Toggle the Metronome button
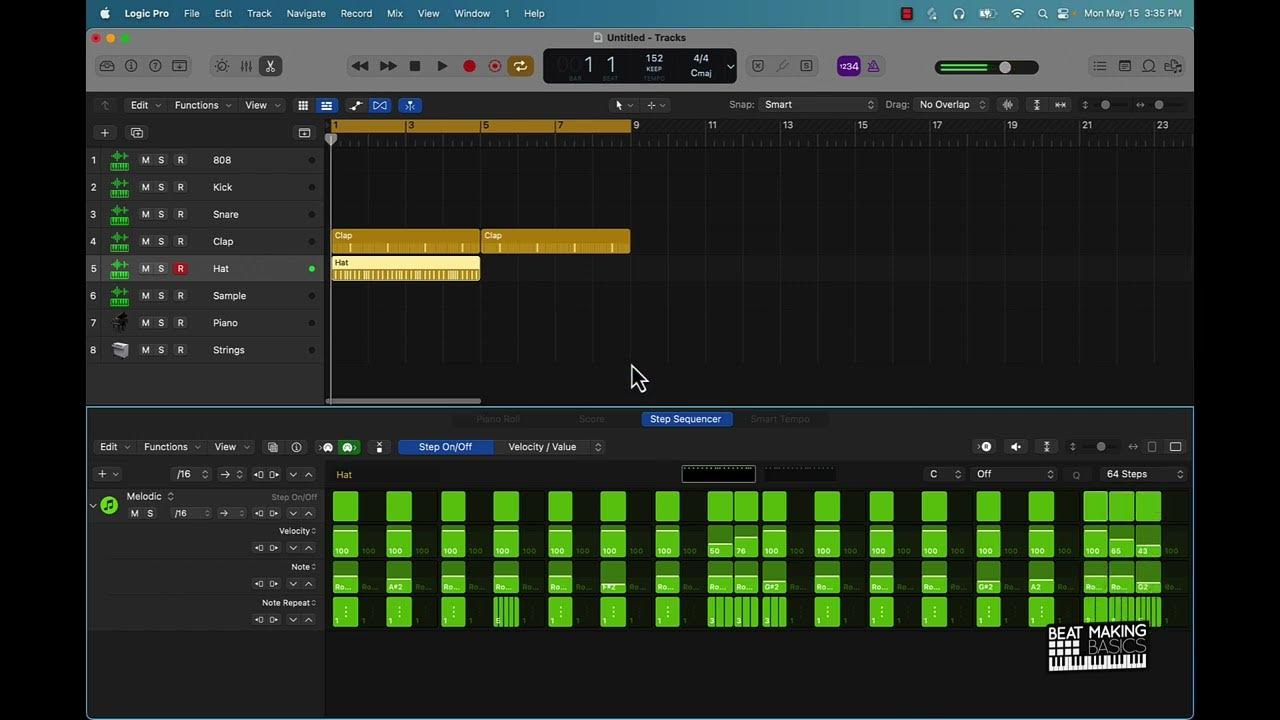1280x720 pixels. point(873,66)
